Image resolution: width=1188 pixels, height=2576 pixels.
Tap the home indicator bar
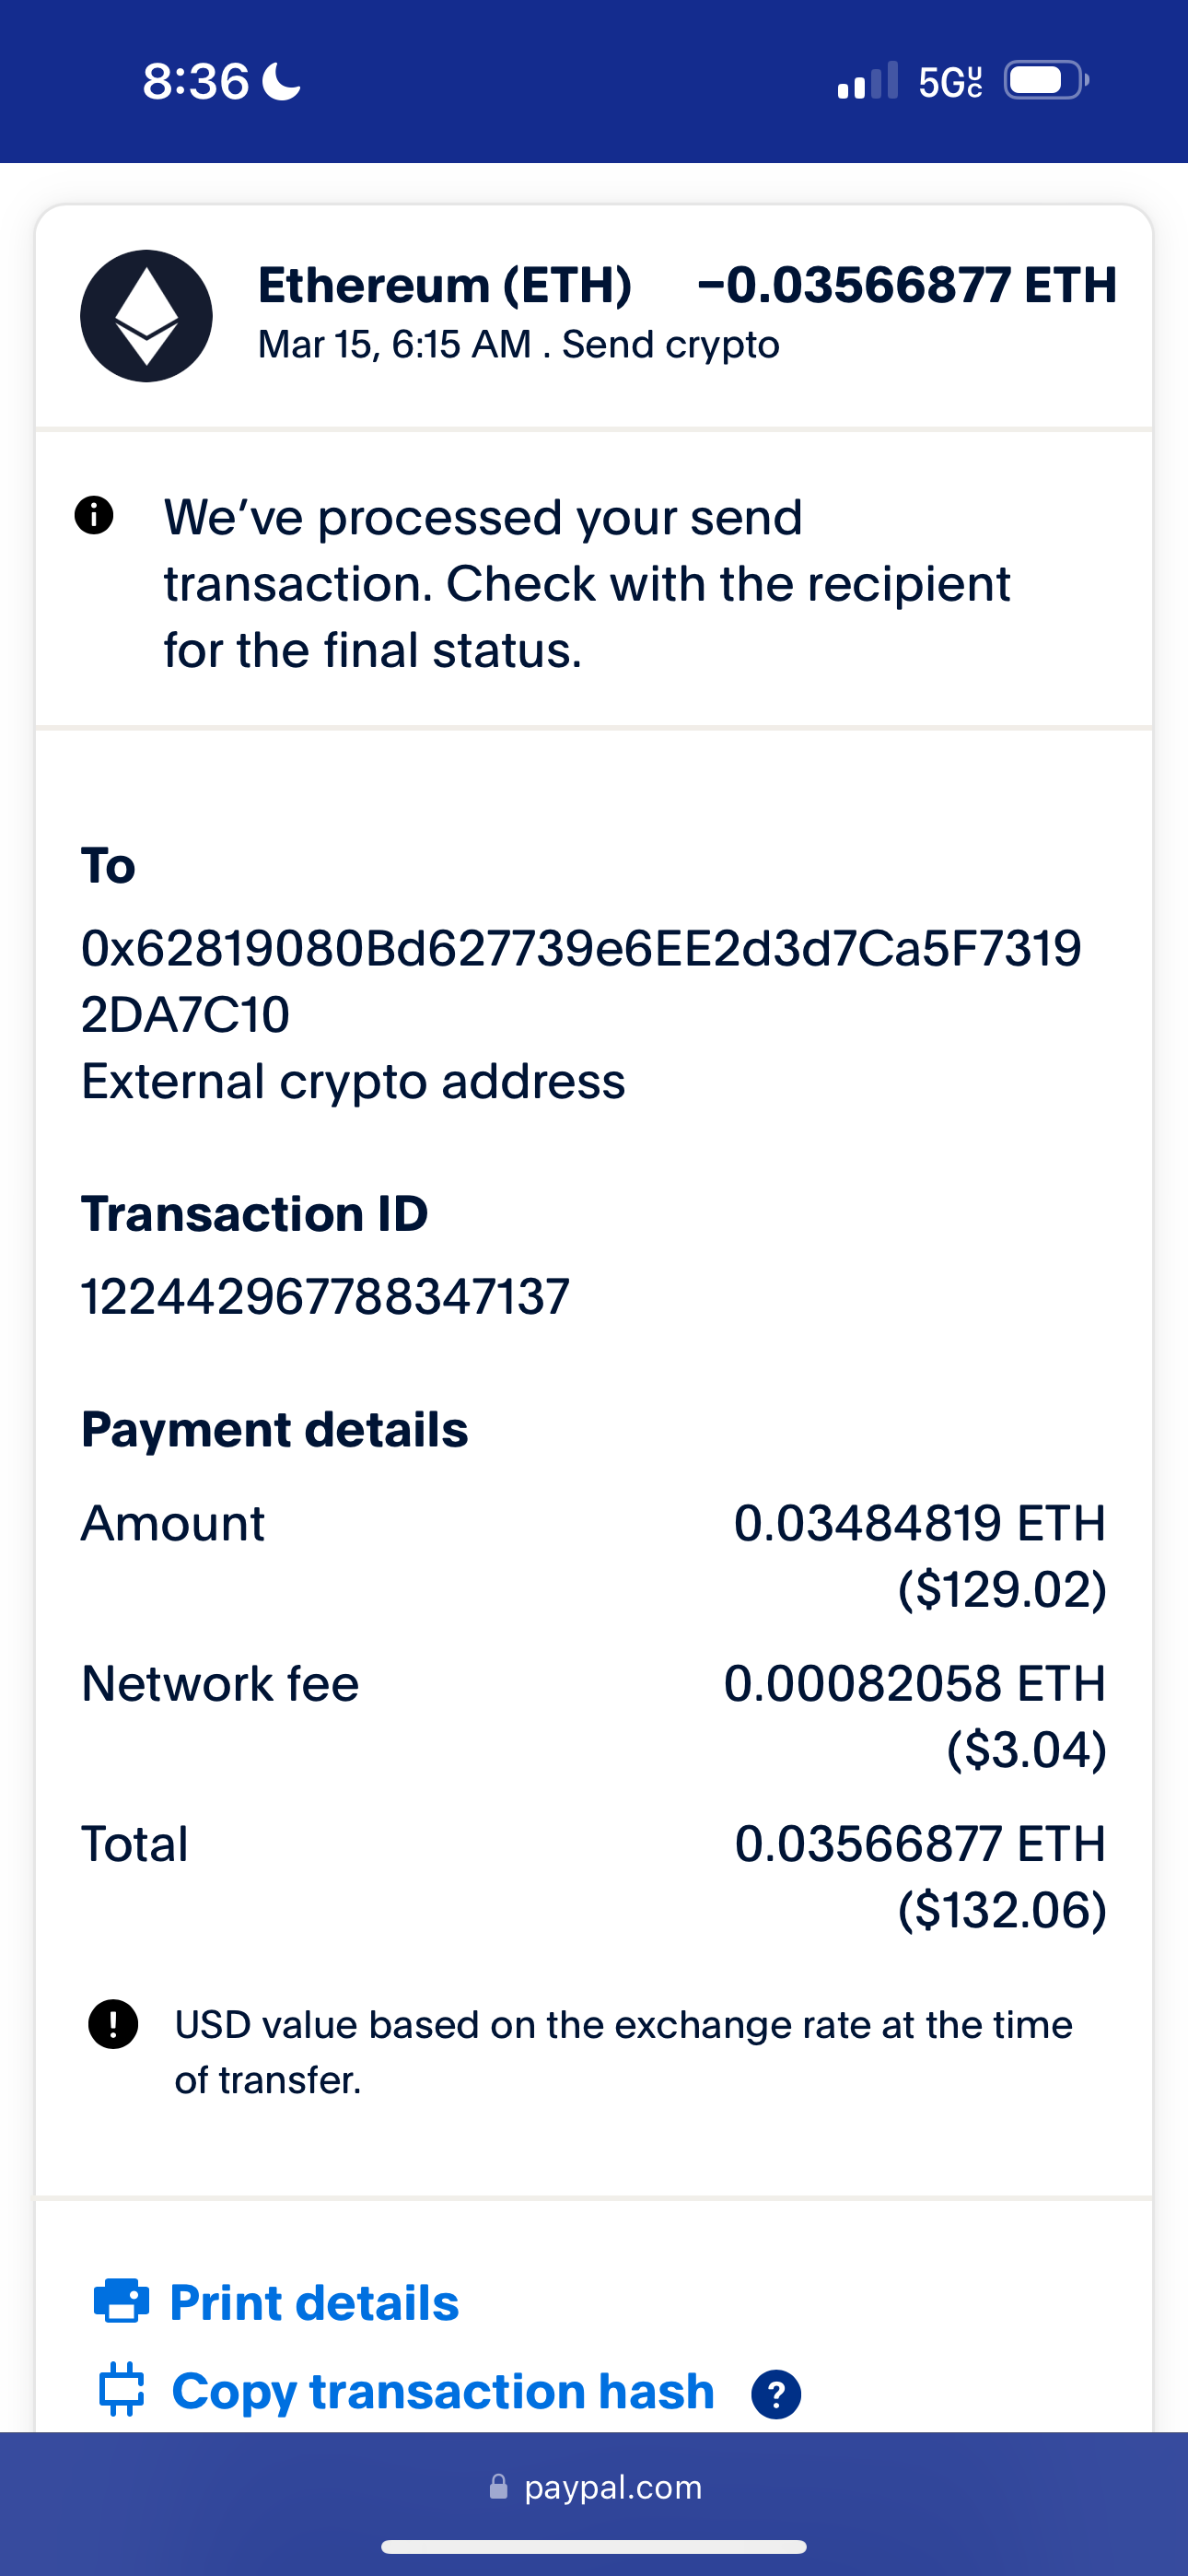pyautogui.click(x=594, y=2546)
